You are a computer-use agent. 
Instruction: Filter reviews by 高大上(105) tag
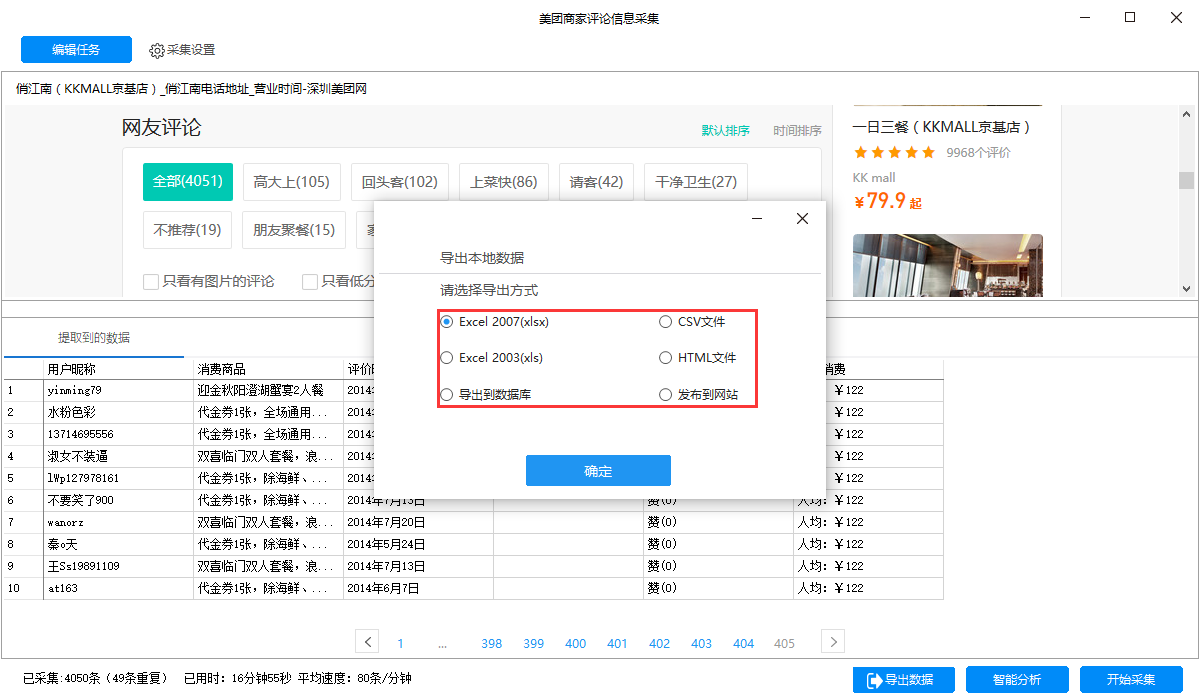(x=291, y=182)
